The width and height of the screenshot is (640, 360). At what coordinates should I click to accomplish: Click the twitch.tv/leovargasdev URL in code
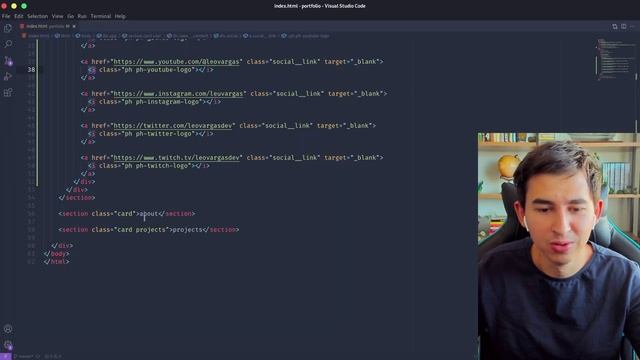click(176, 158)
